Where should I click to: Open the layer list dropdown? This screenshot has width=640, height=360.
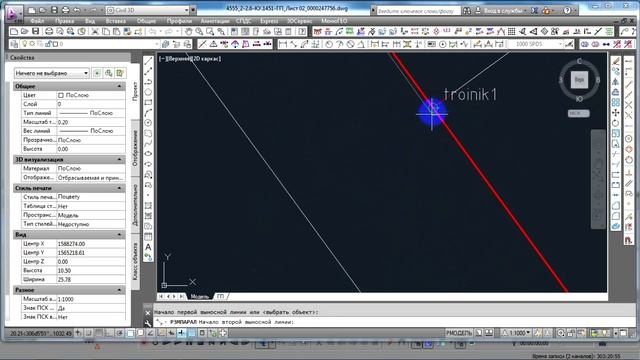click(157, 44)
